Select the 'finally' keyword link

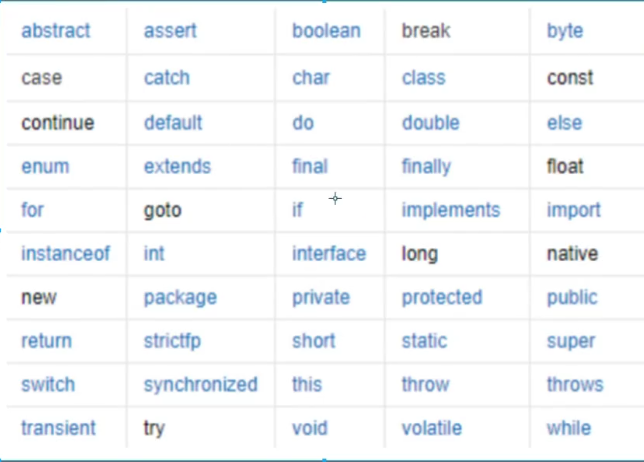[426, 167]
